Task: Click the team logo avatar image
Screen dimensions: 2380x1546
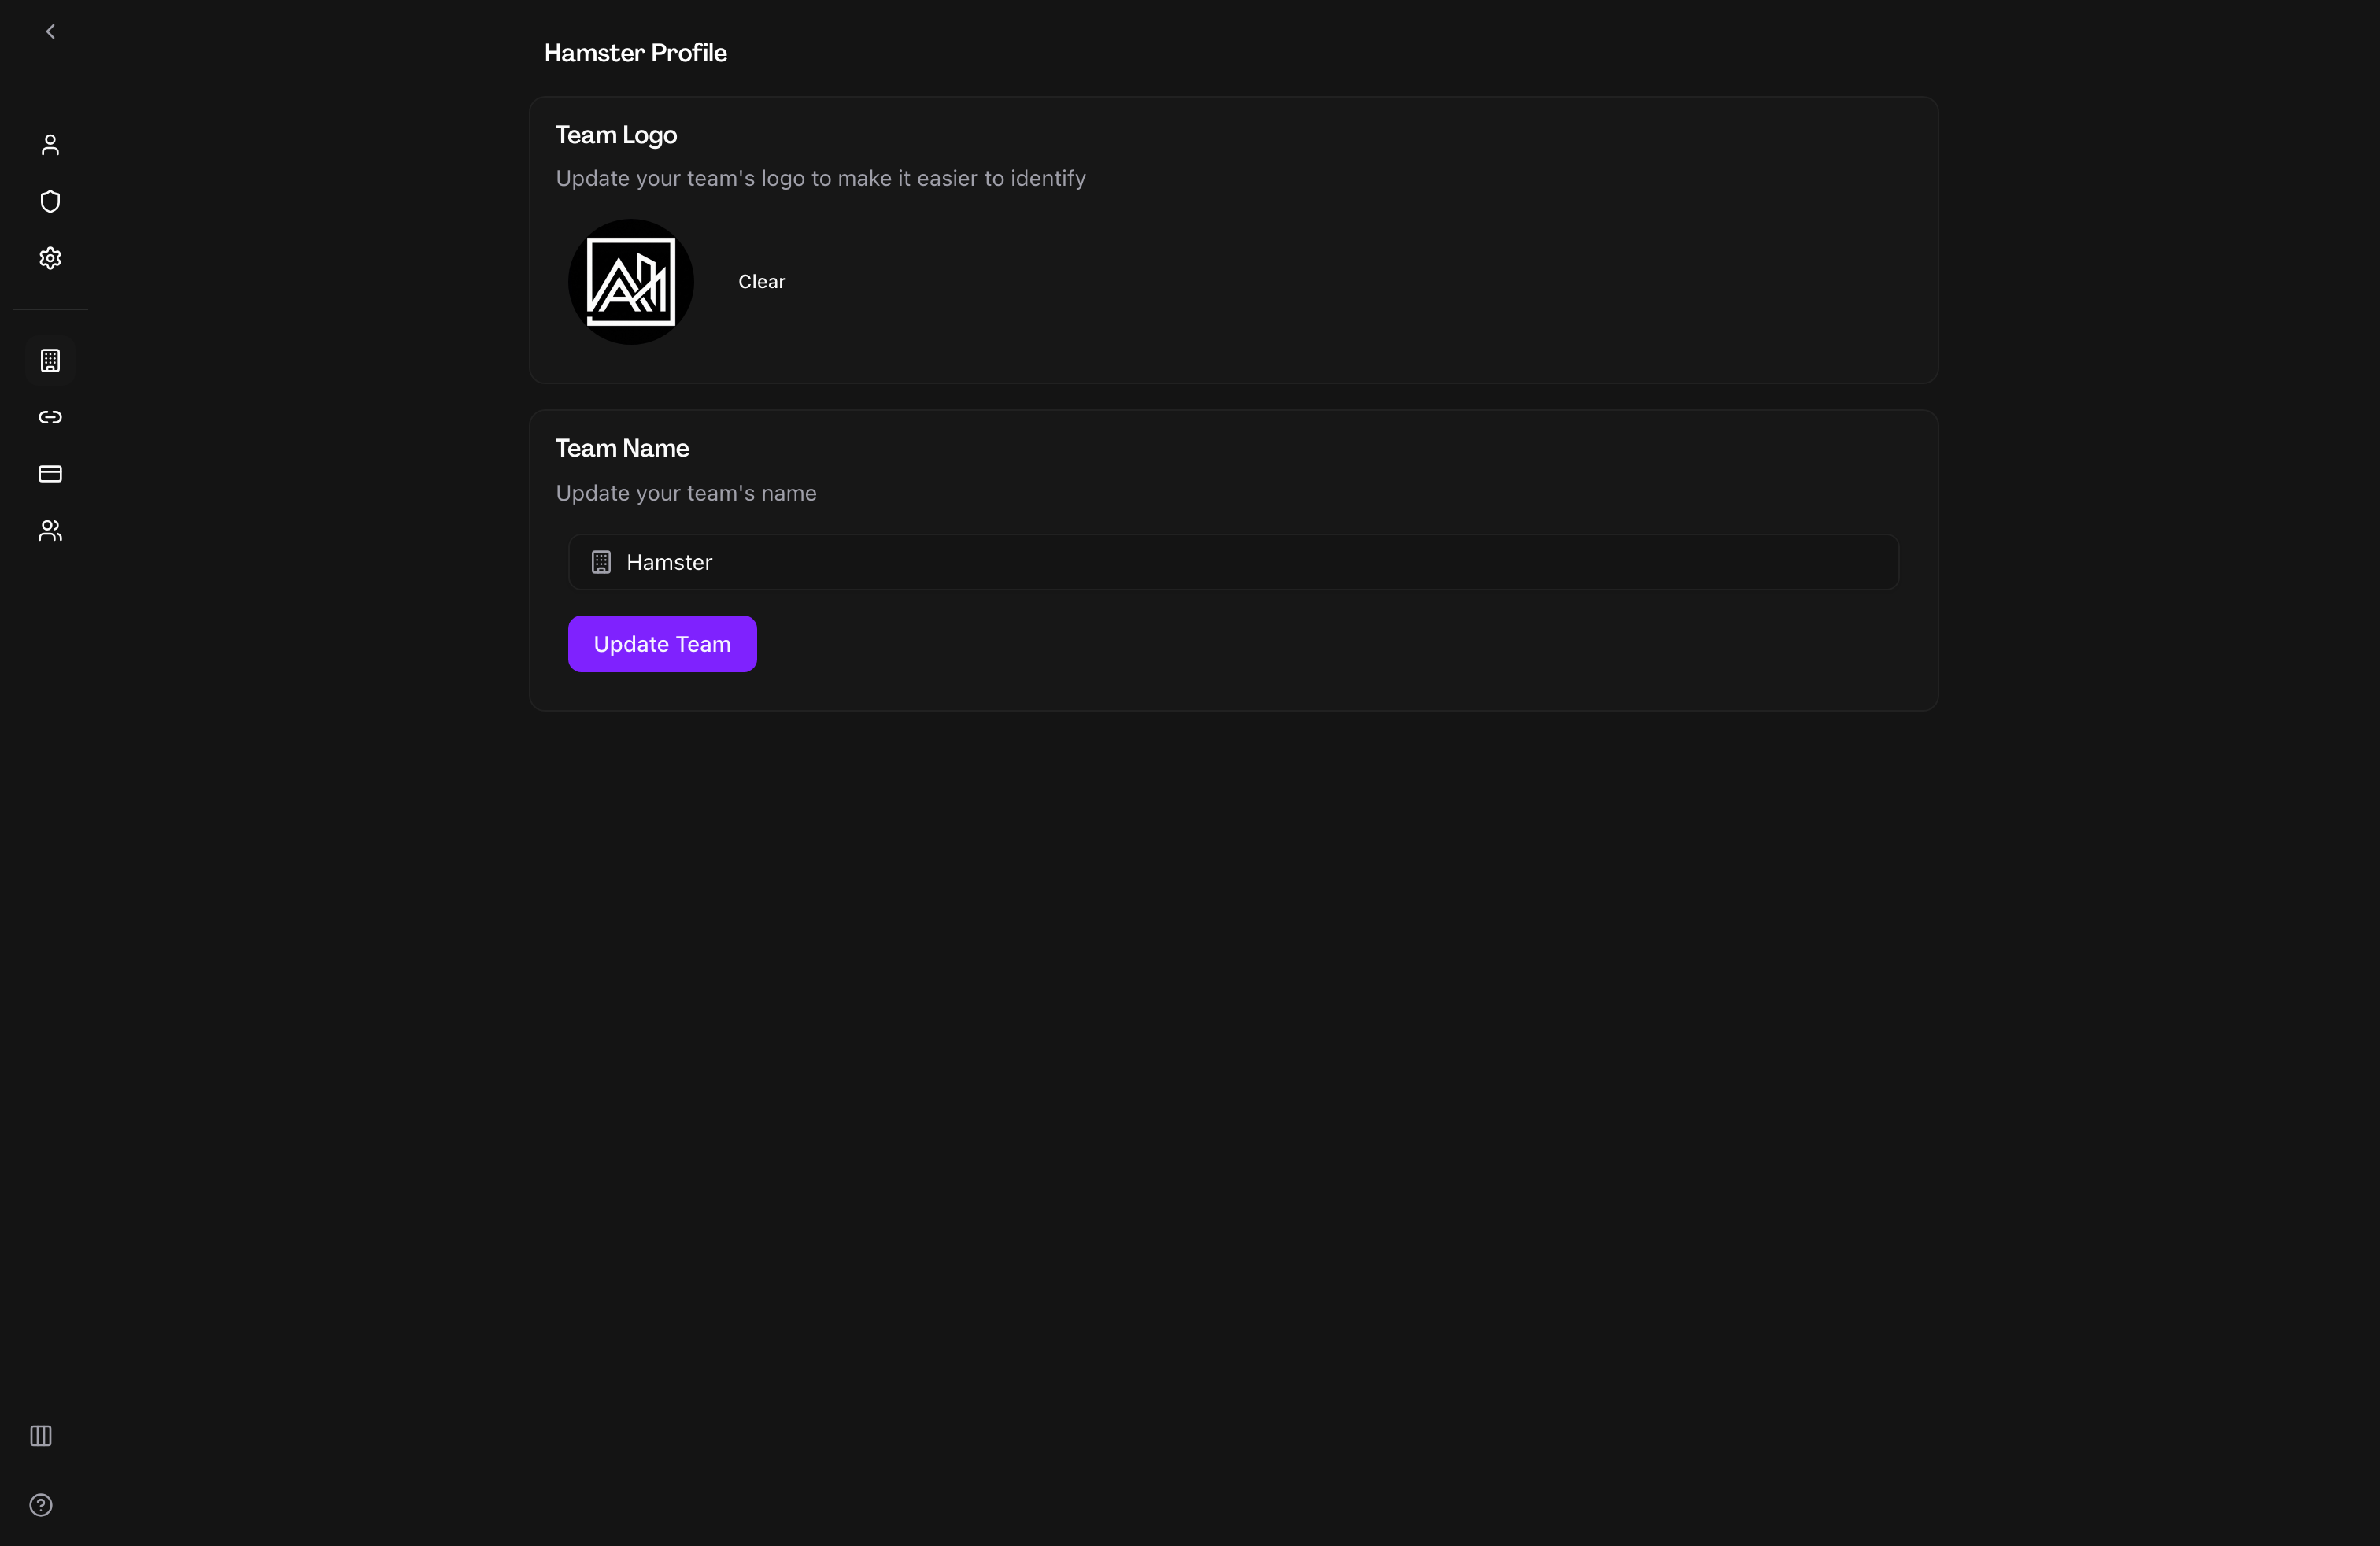Action: pyautogui.click(x=631, y=282)
